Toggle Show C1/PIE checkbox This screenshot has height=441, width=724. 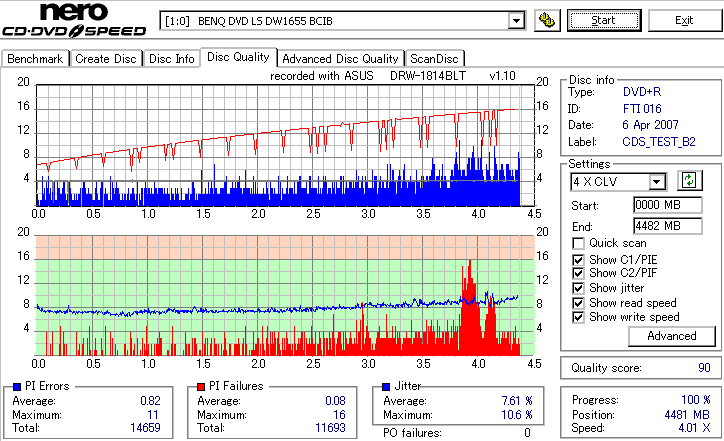click(x=578, y=260)
